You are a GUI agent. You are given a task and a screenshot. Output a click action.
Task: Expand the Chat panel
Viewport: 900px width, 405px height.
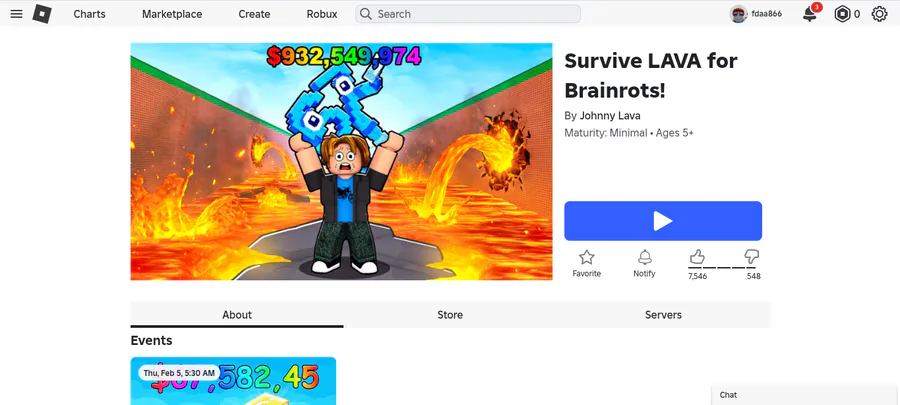click(x=806, y=395)
